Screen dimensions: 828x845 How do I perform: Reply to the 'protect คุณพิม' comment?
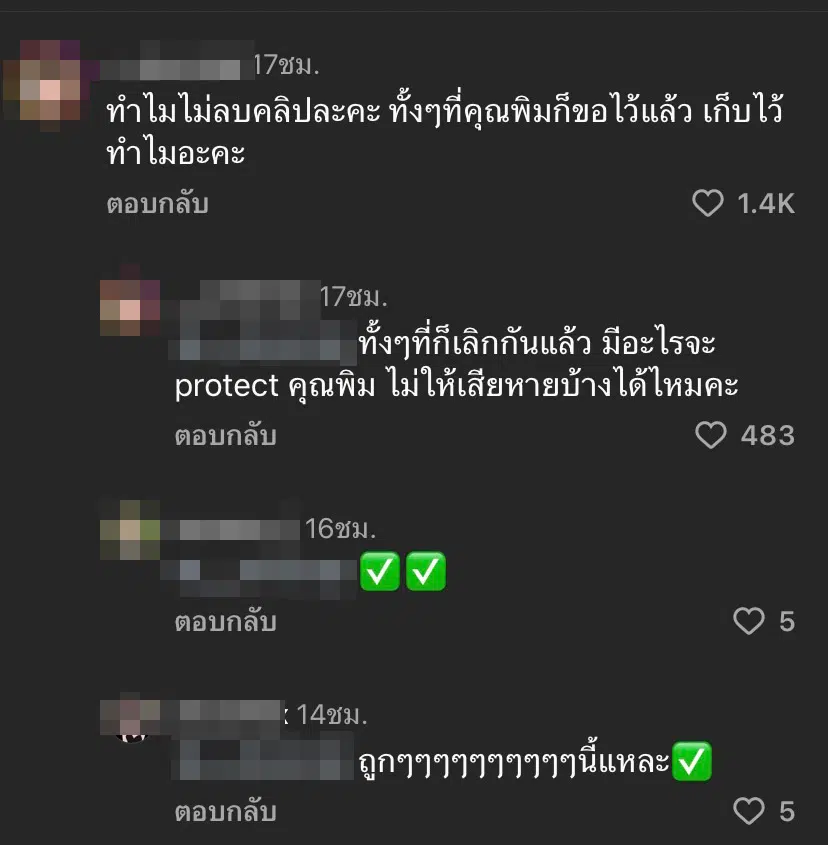point(225,436)
